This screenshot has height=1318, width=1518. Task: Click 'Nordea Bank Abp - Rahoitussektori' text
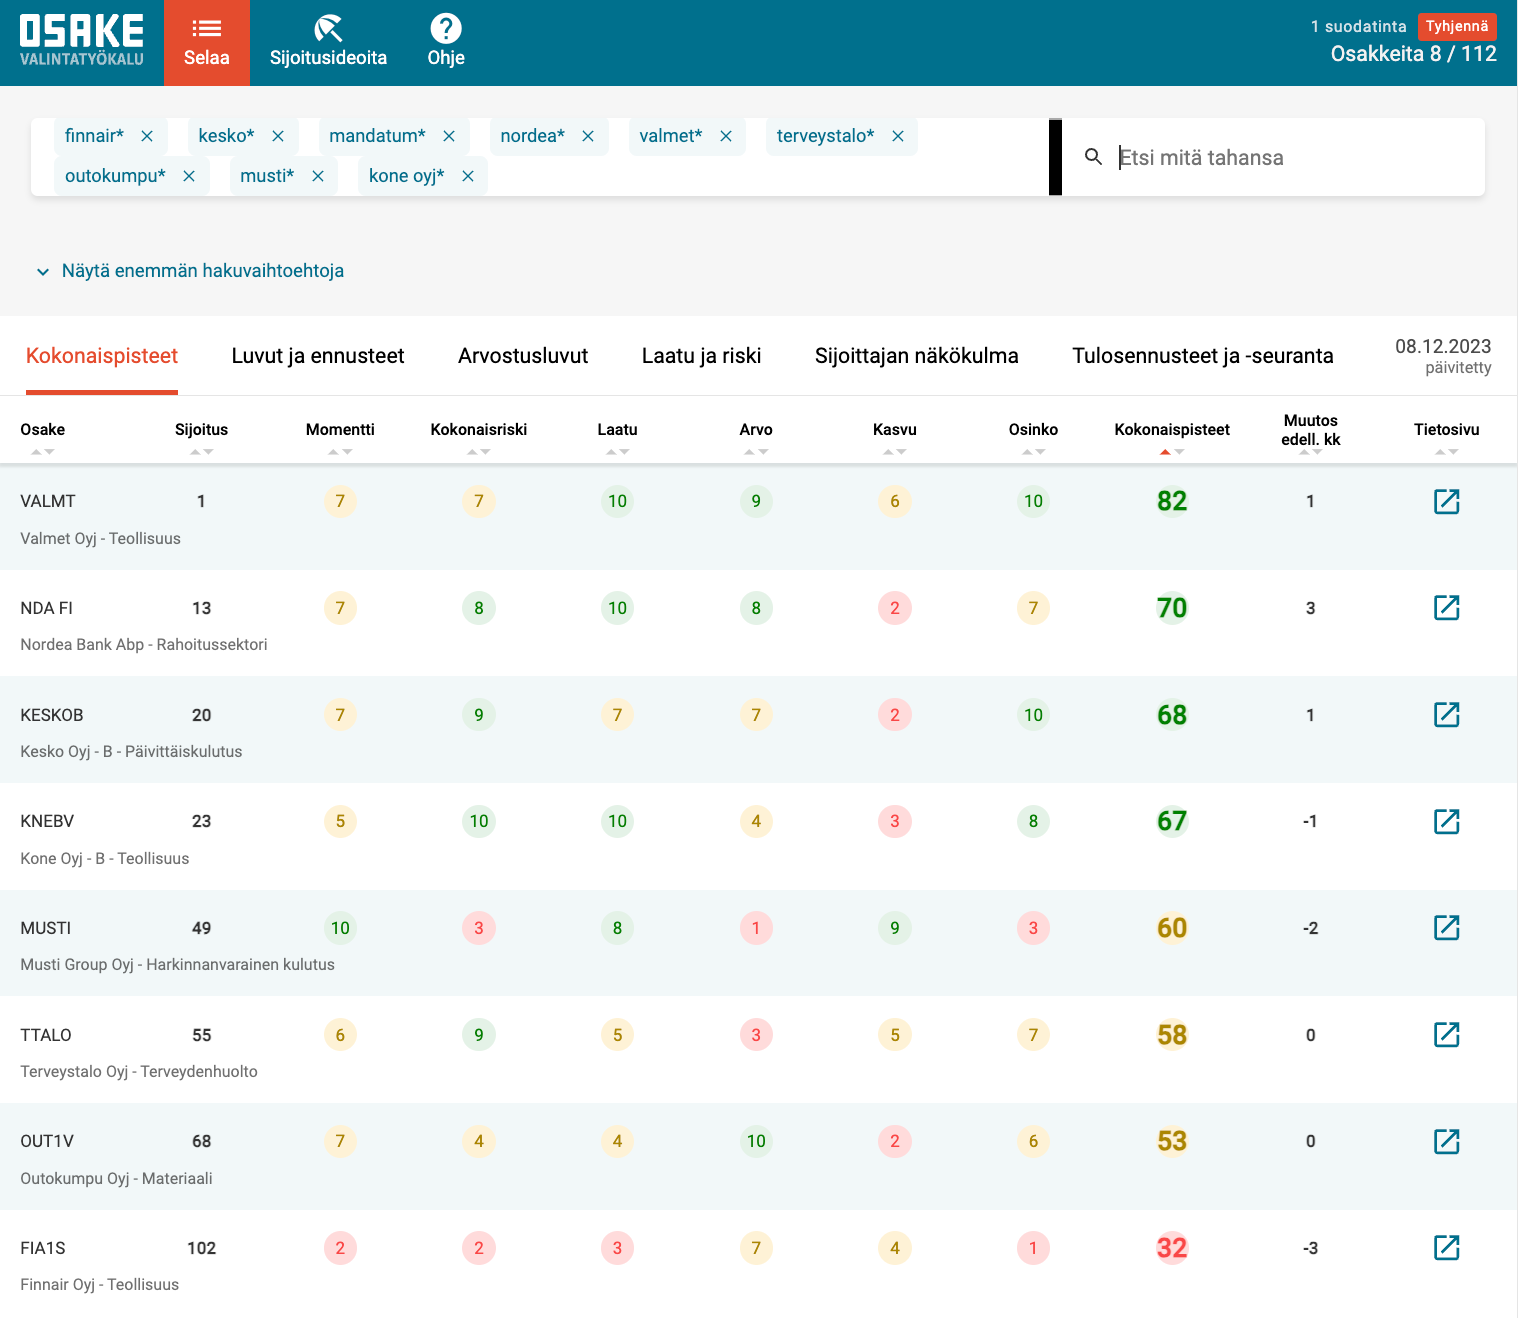coord(144,645)
